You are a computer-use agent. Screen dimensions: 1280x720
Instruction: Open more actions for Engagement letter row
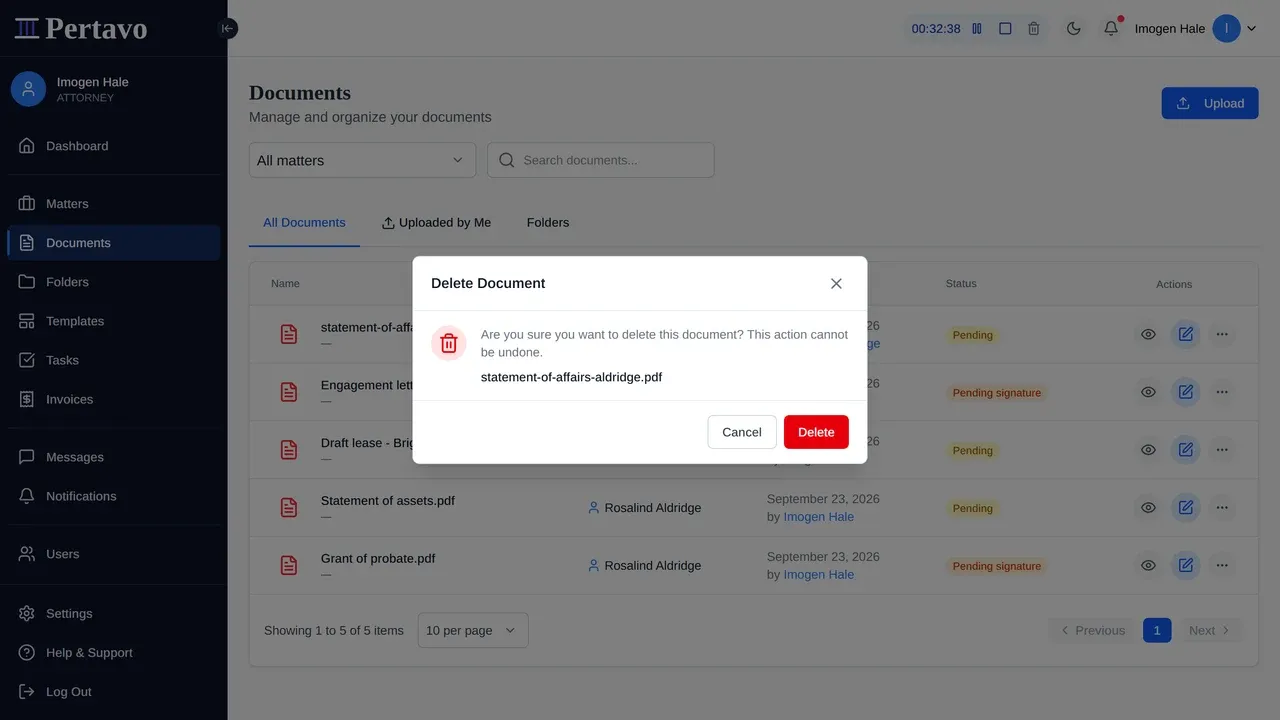click(x=1222, y=393)
